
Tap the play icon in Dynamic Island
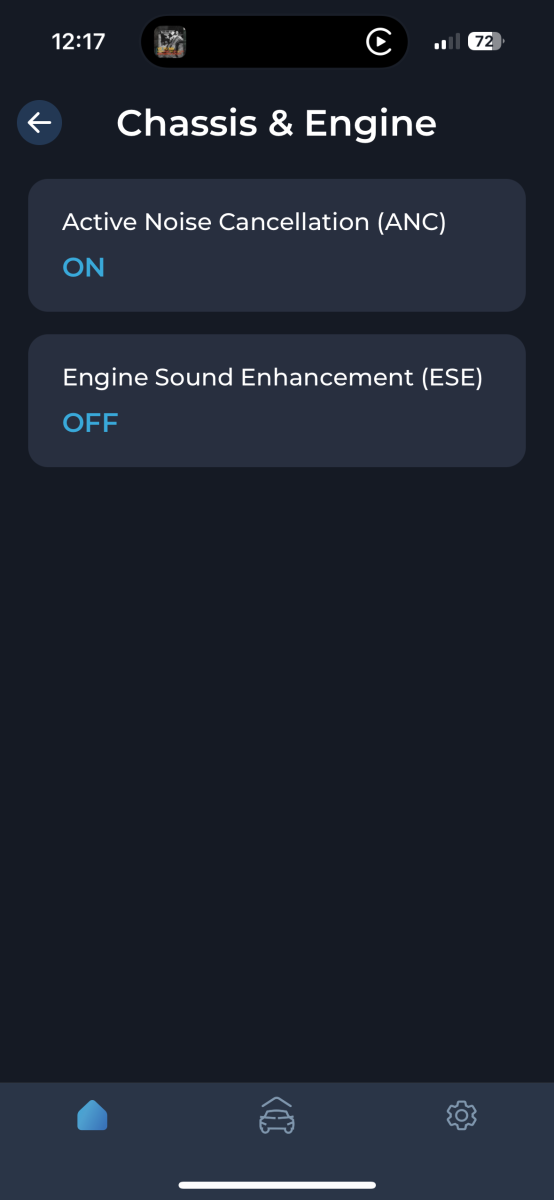[x=378, y=42]
